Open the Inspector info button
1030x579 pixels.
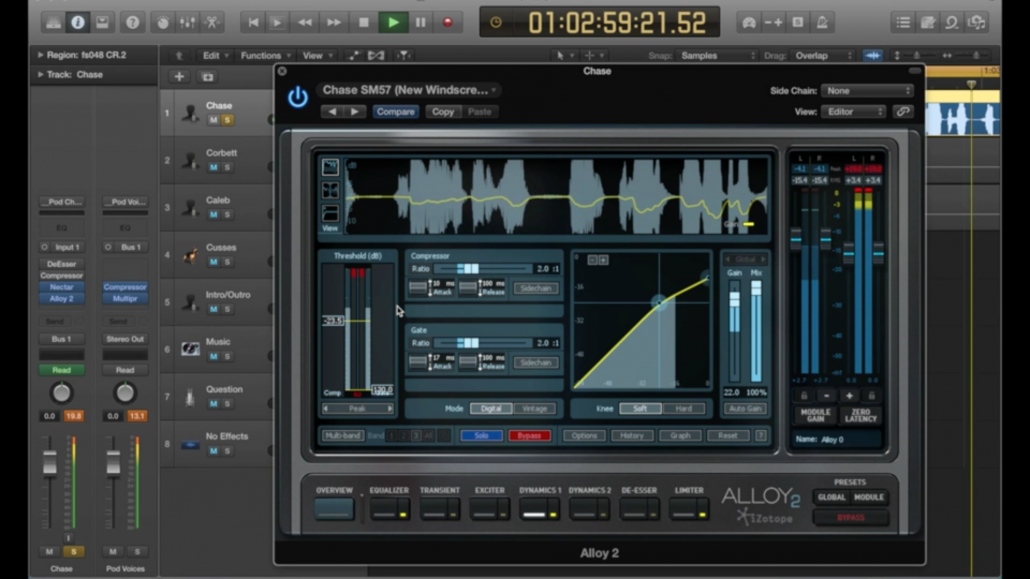[x=78, y=22]
